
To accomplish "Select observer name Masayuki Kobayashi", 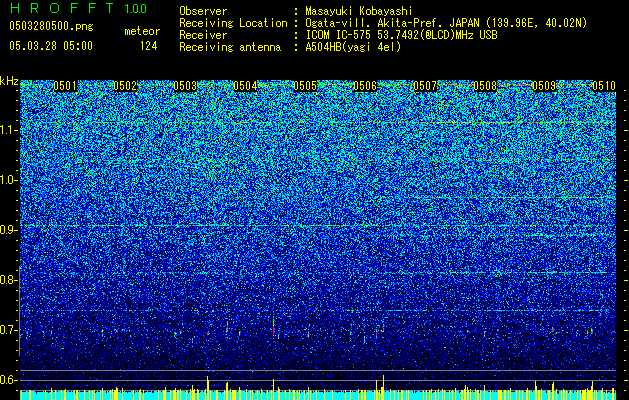I will point(359,11).
